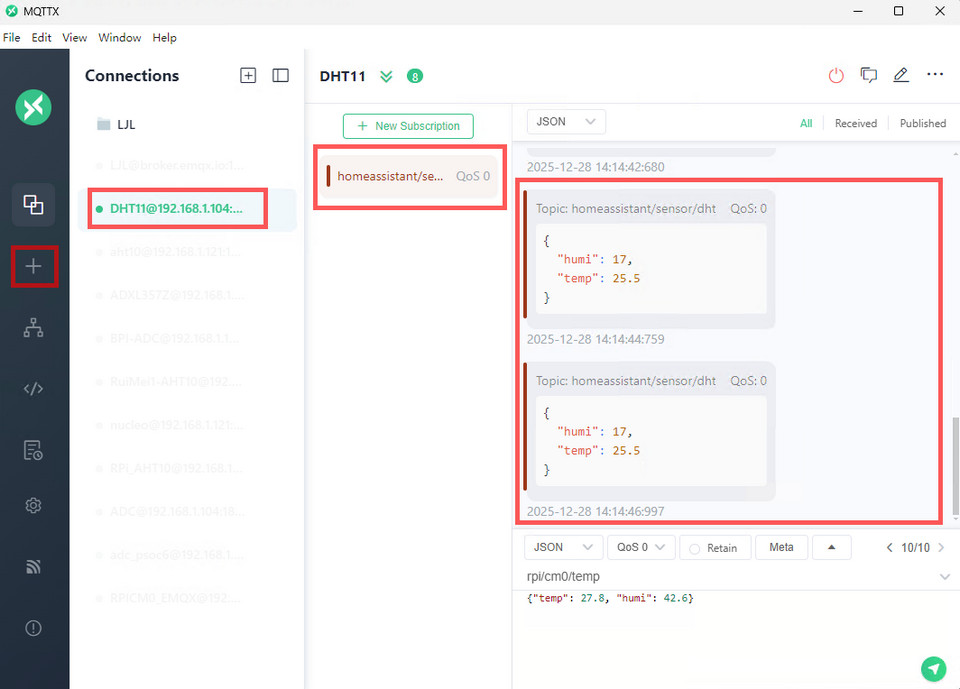Click the plus icon to create new connection
Screen dimensions: 960x689
(x=34, y=266)
